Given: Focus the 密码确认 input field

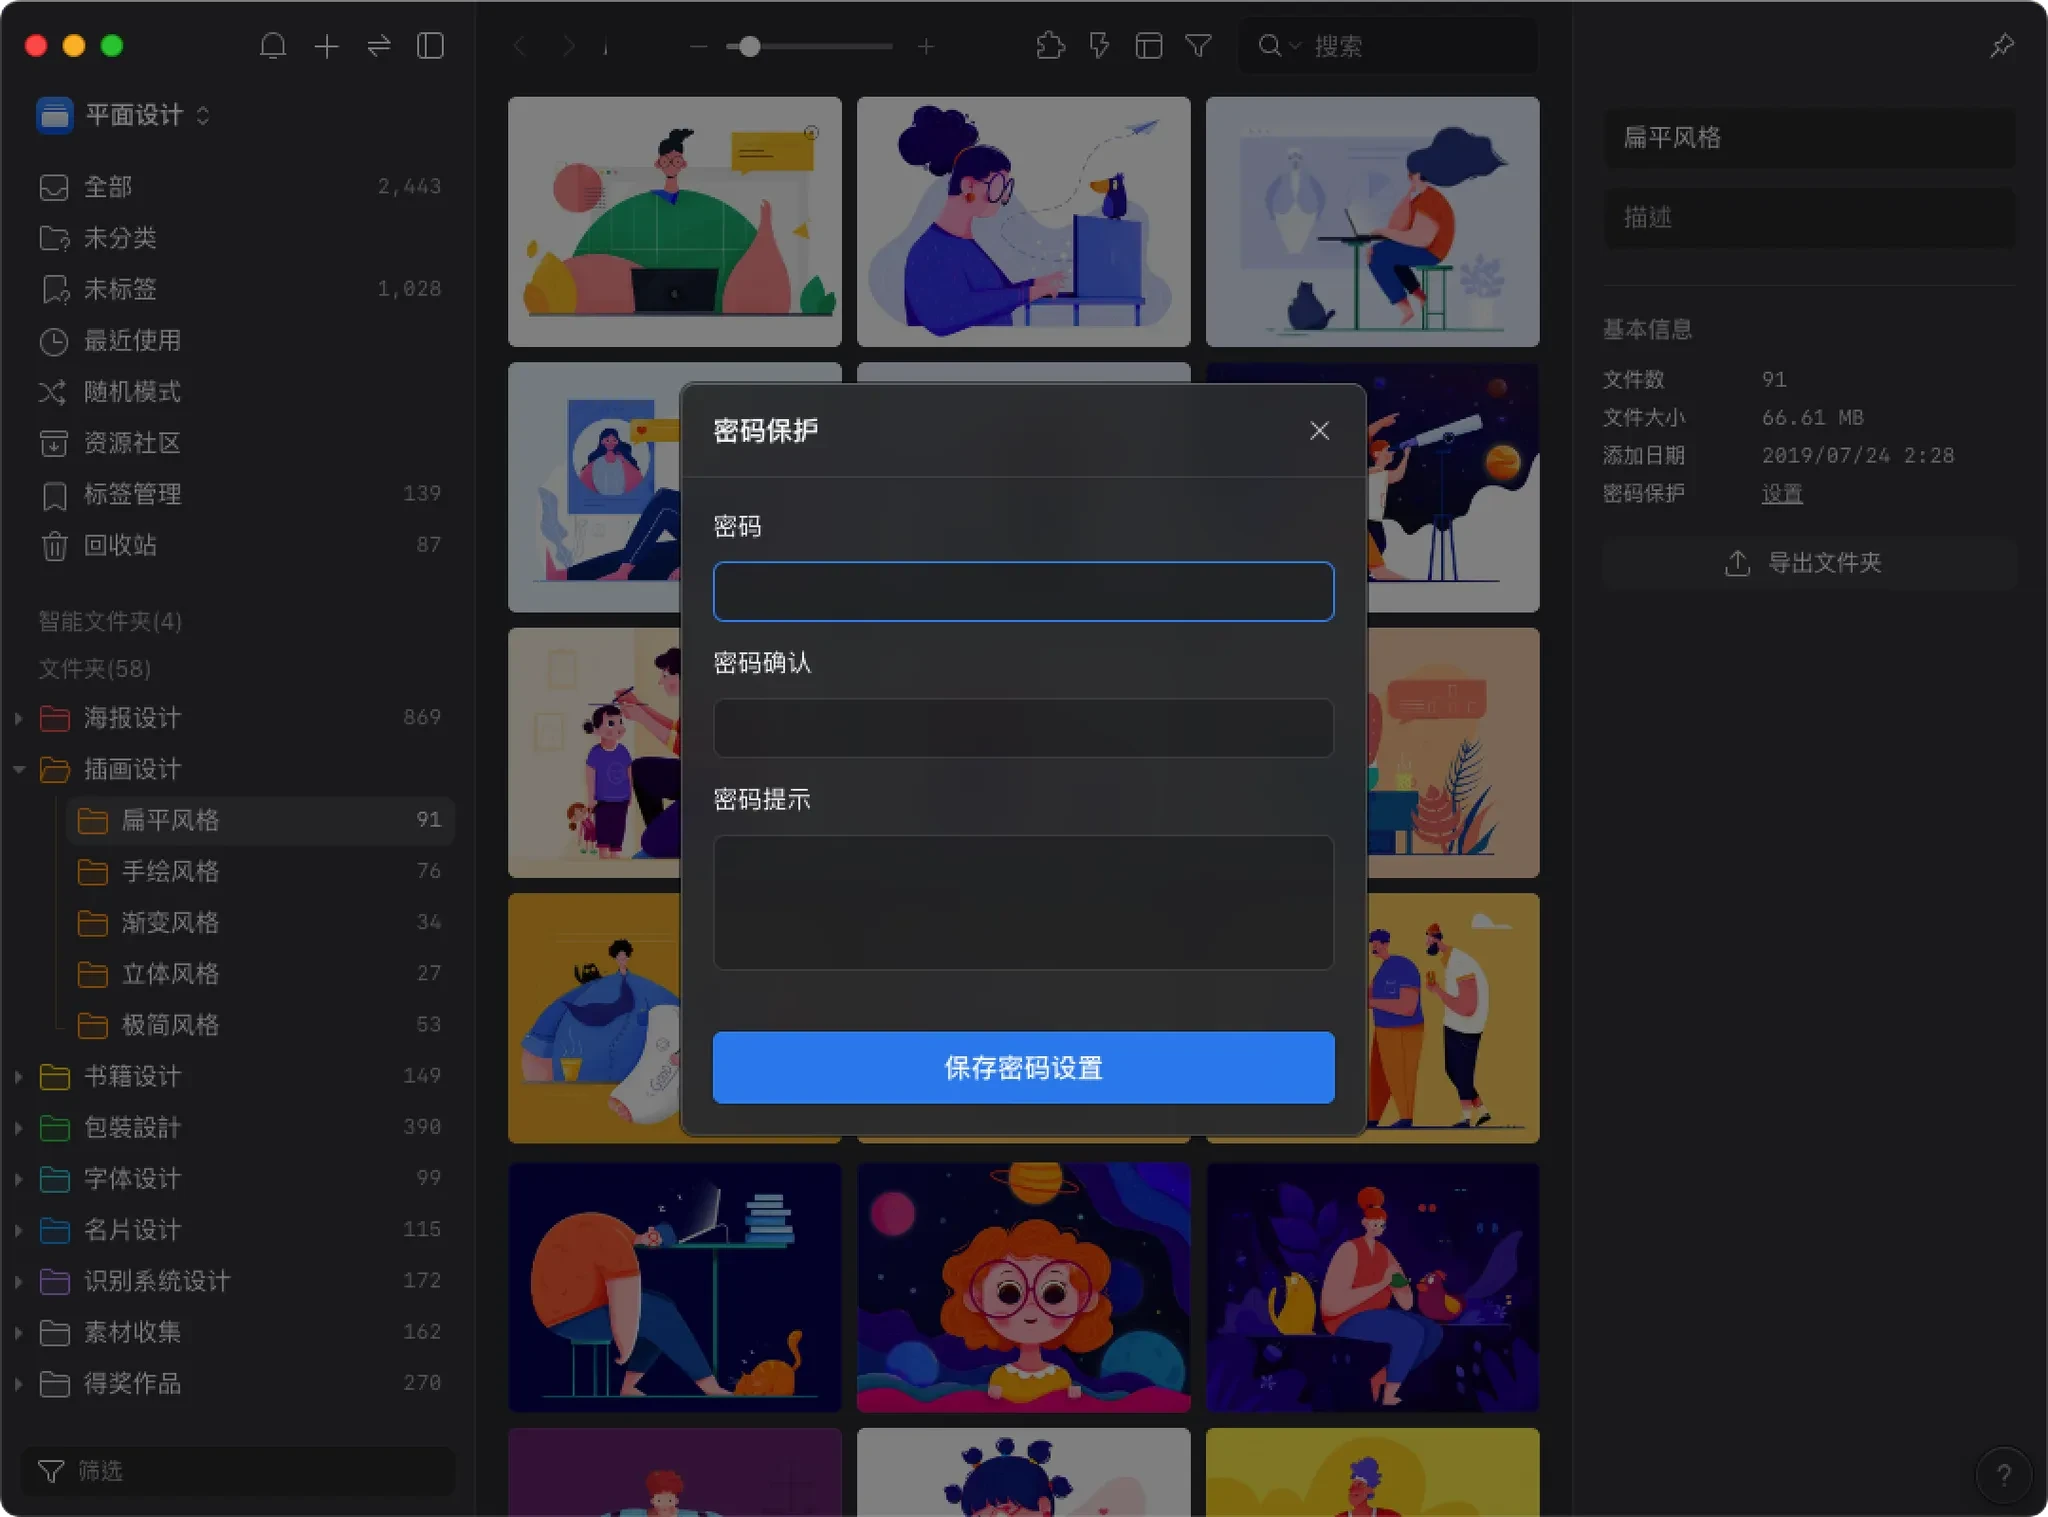Looking at the screenshot, I should pyautogui.click(x=1023, y=728).
